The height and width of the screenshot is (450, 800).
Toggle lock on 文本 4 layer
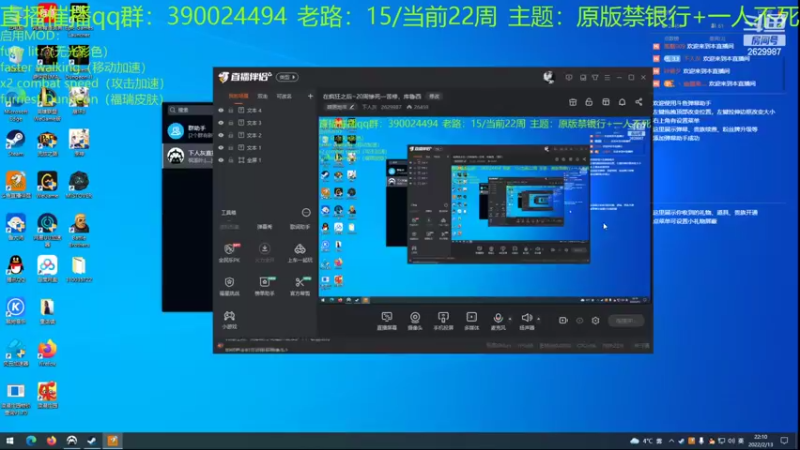(231, 110)
